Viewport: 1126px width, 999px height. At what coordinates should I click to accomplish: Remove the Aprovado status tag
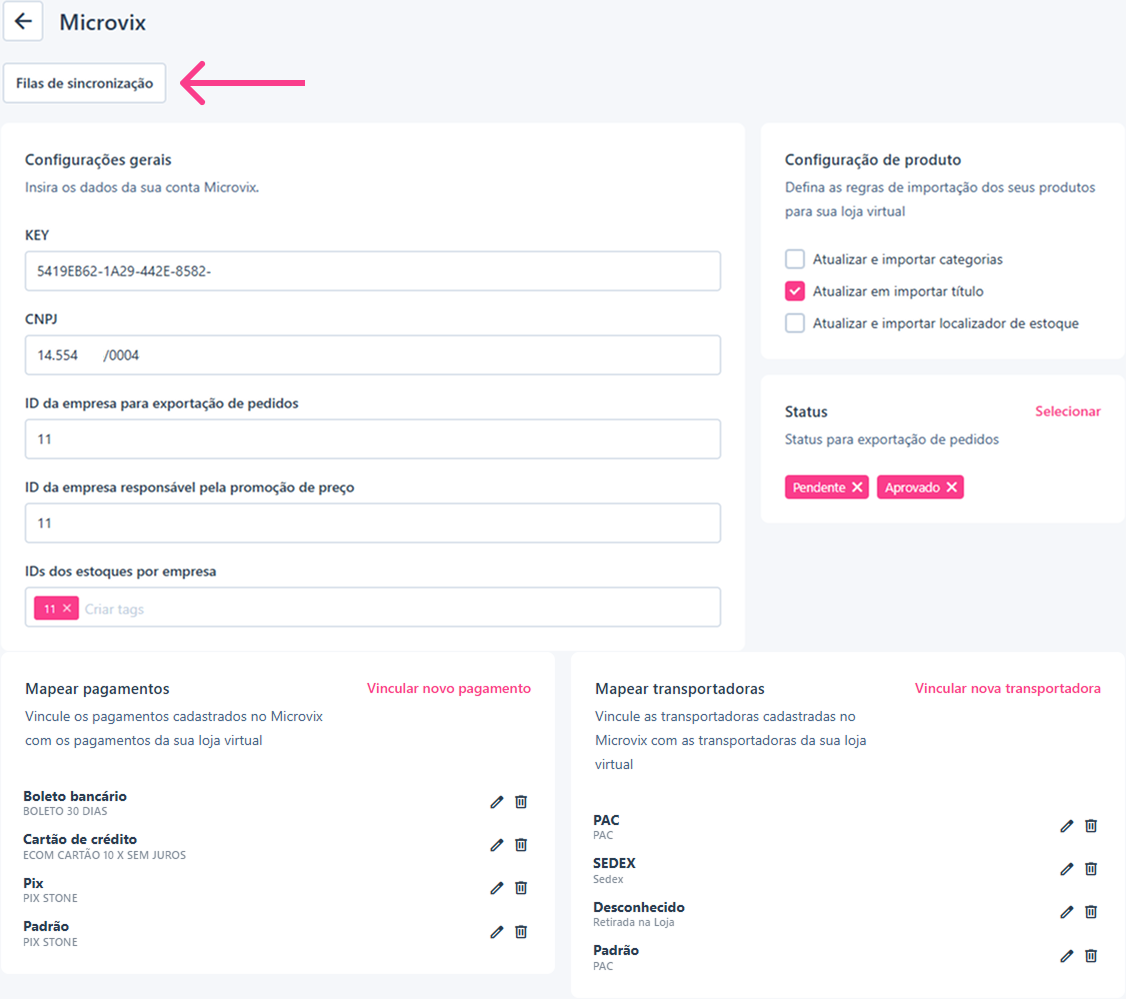coord(952,488)
